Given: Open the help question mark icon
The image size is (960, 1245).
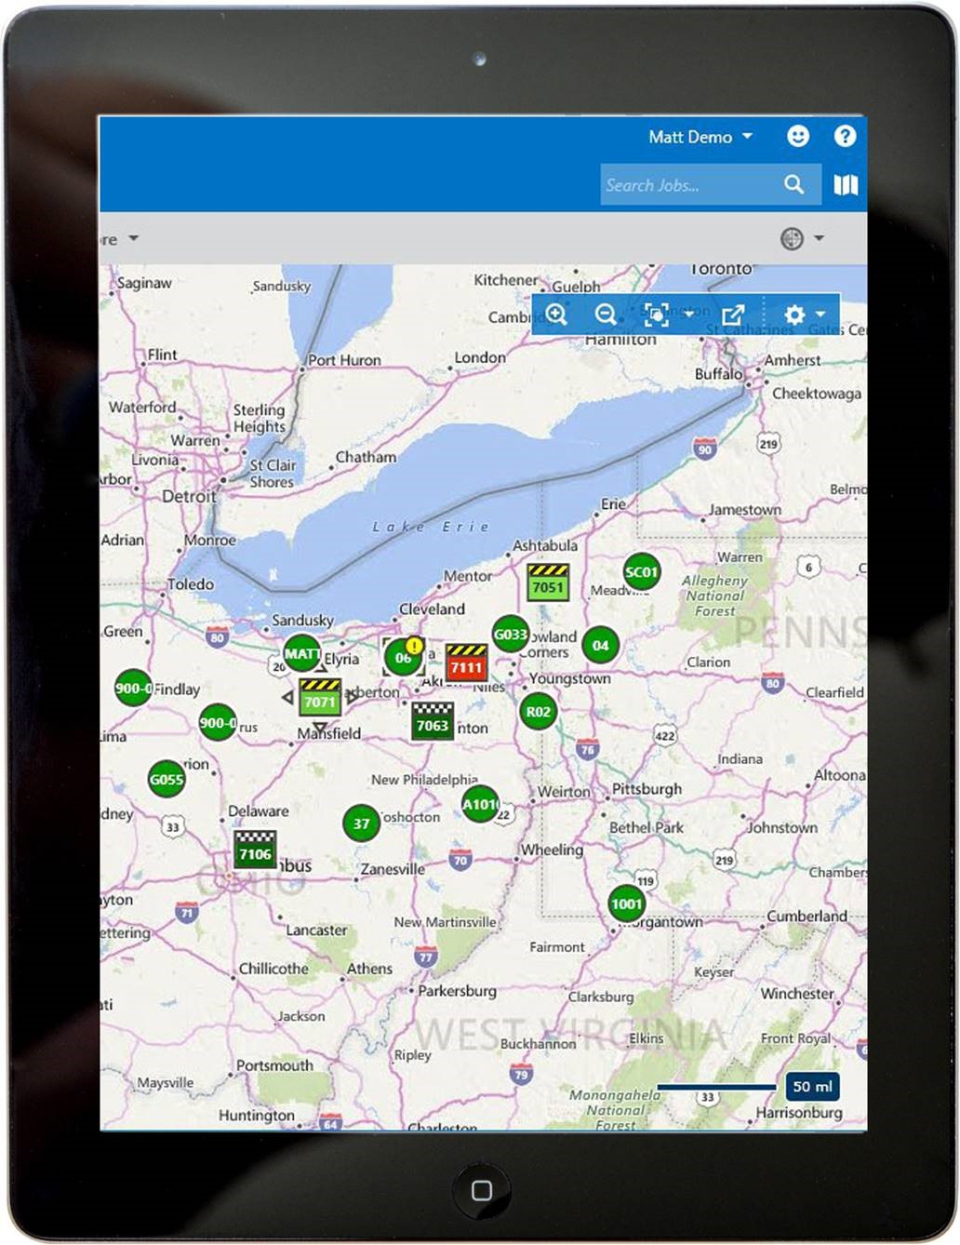Looking at the screenshot, I should [845, 136].
